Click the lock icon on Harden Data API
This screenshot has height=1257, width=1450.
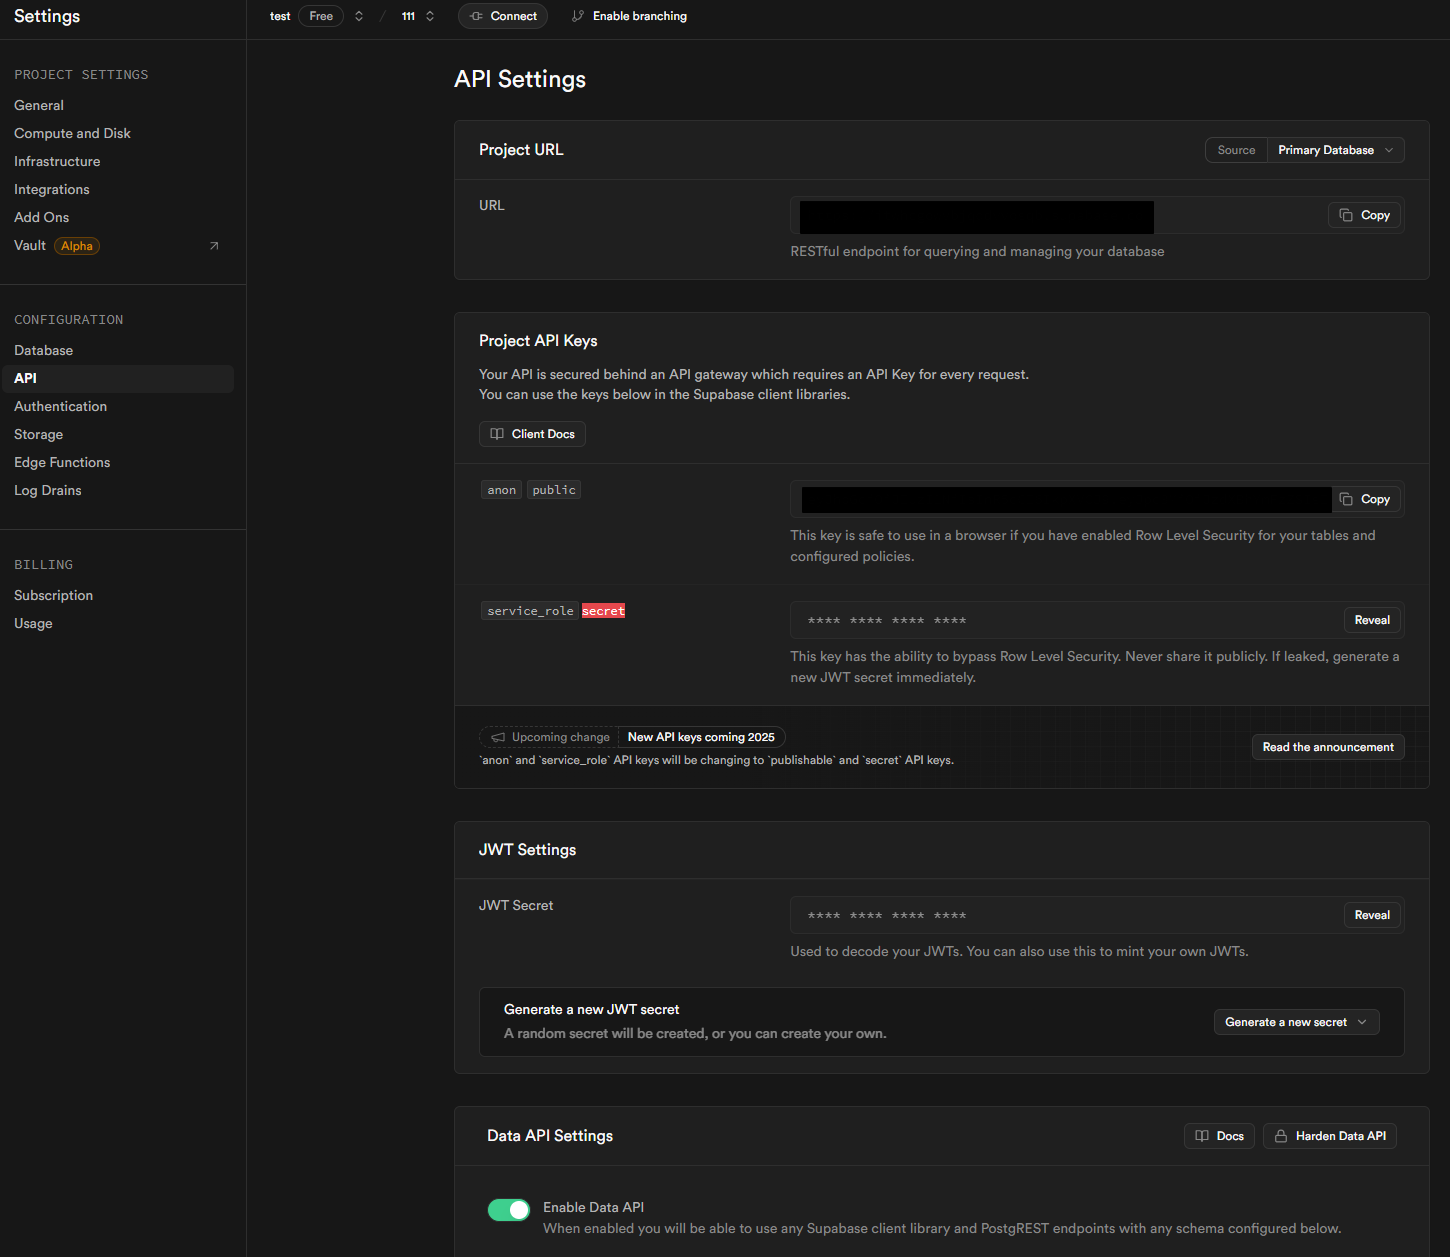click(x=1281, y=1136)
